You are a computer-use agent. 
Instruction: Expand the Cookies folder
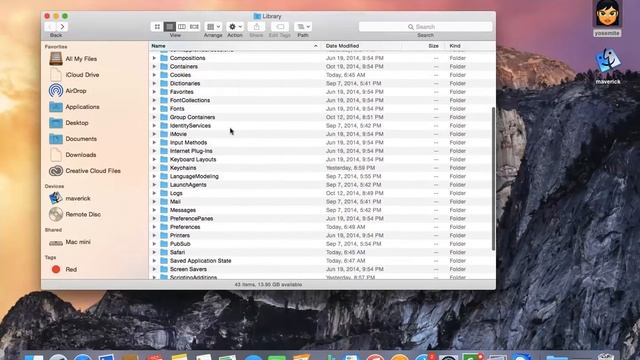pyautogui.click(x=154, y=75)
